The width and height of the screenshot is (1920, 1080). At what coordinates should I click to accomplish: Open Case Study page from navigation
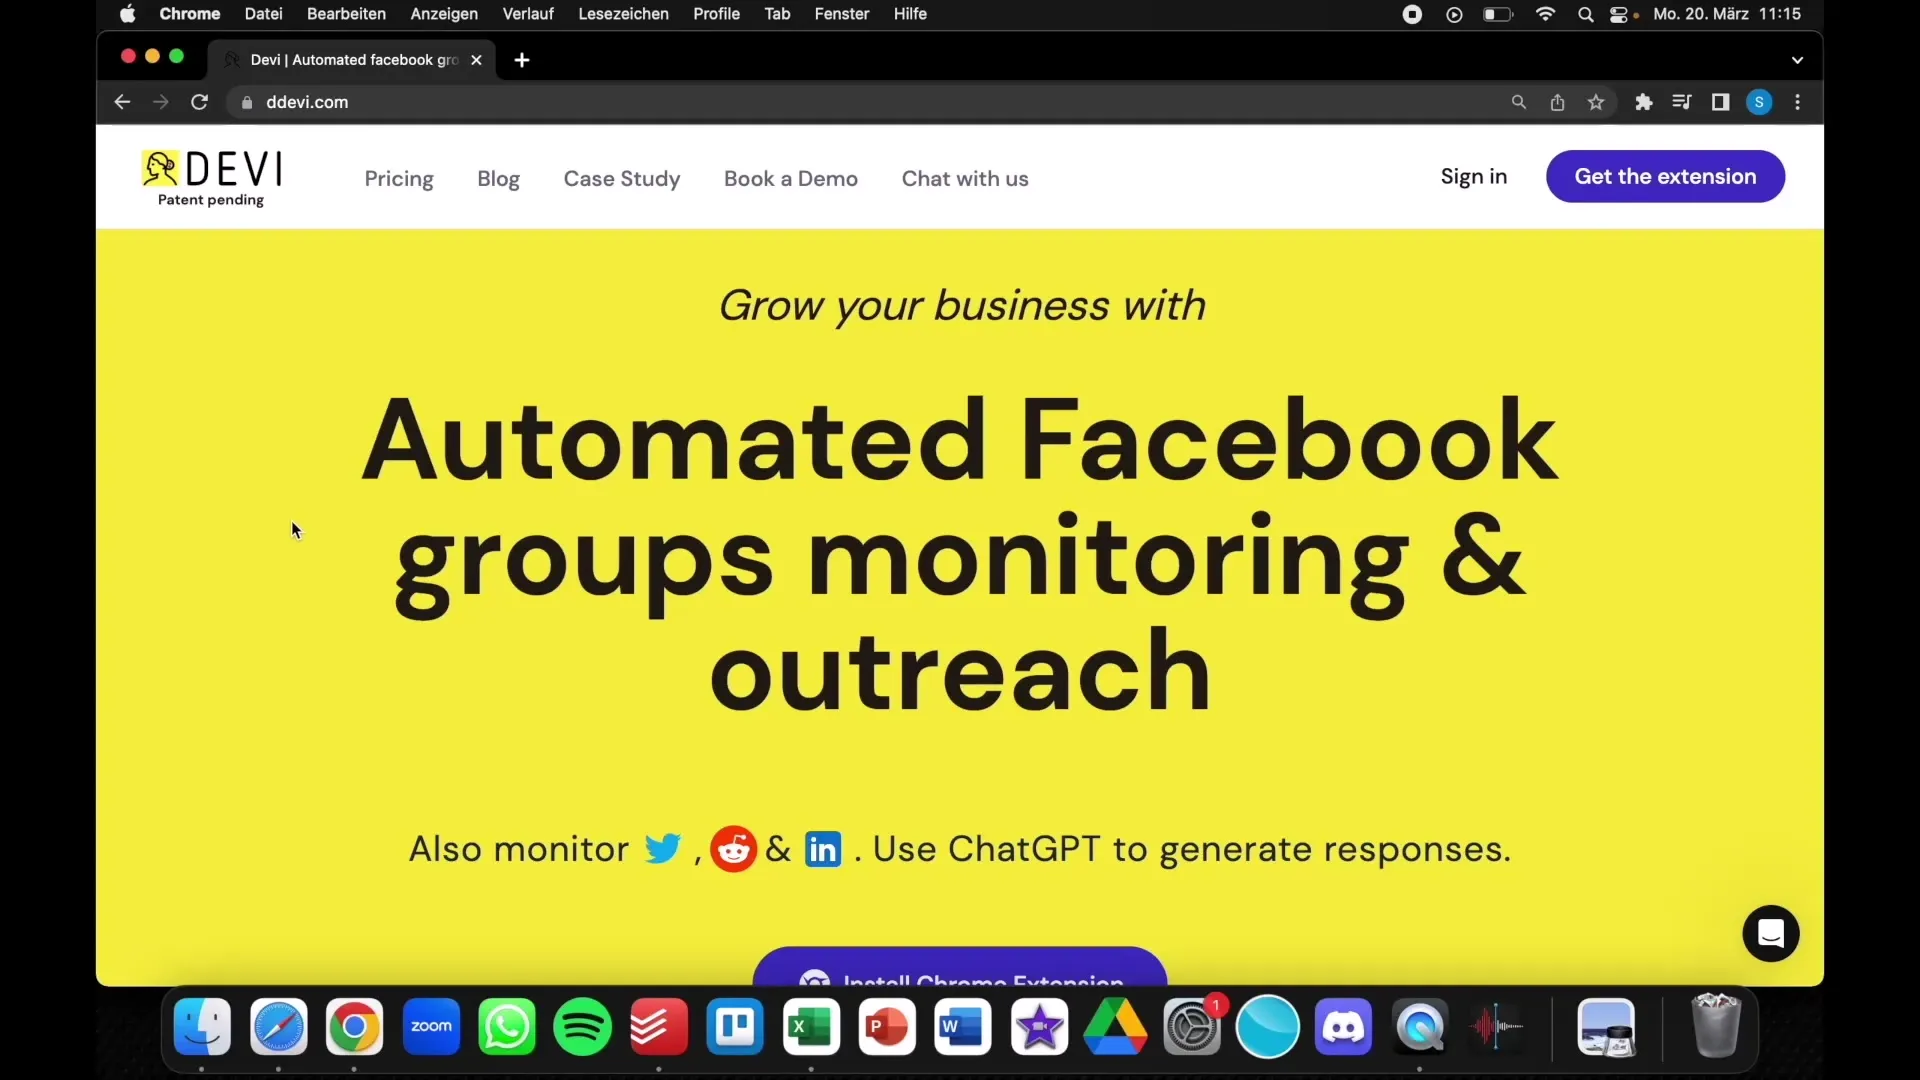pyautogui.click(x=621, y=178)
